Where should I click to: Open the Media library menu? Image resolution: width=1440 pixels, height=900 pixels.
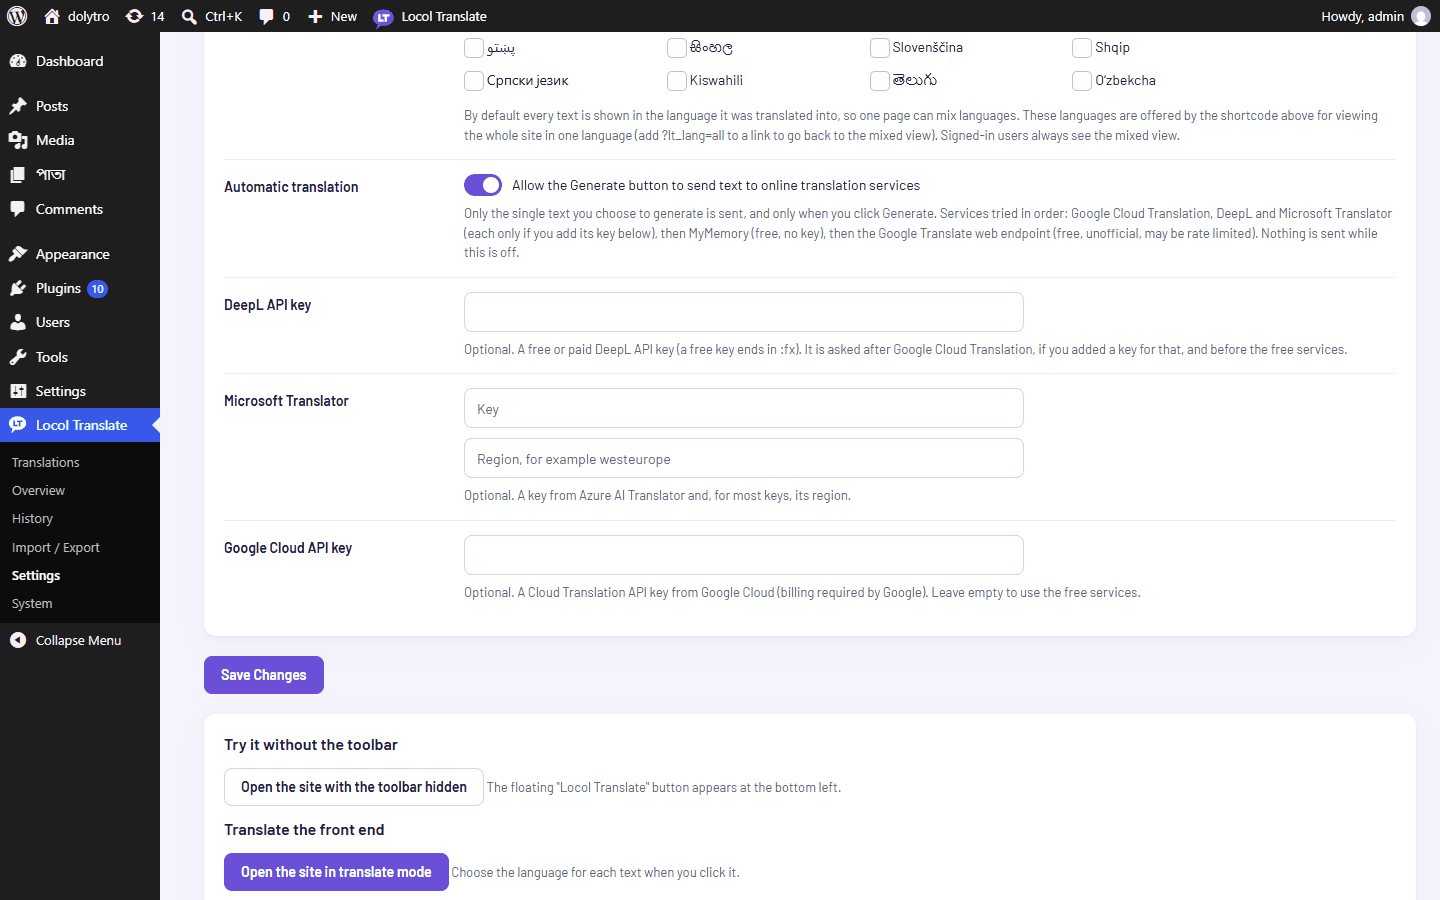80,140
